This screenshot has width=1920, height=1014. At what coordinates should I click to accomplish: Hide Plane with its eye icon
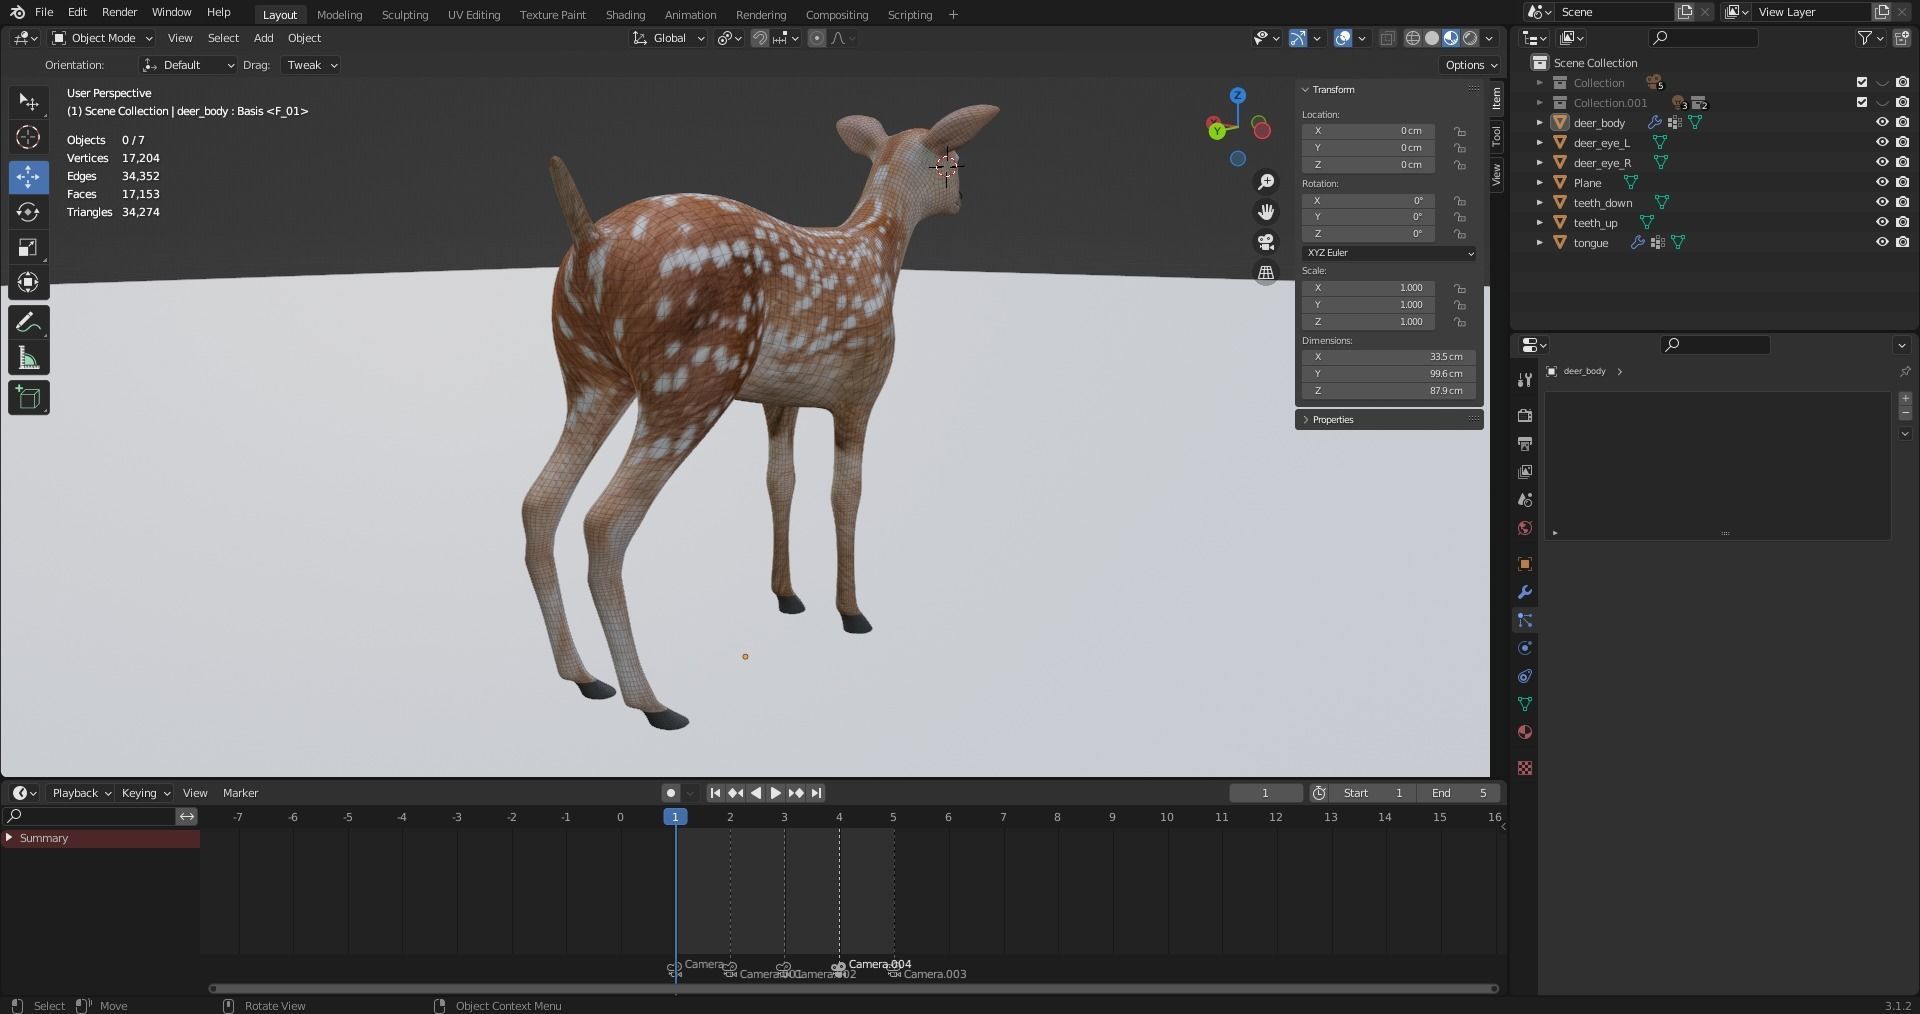pos(1882,182)
